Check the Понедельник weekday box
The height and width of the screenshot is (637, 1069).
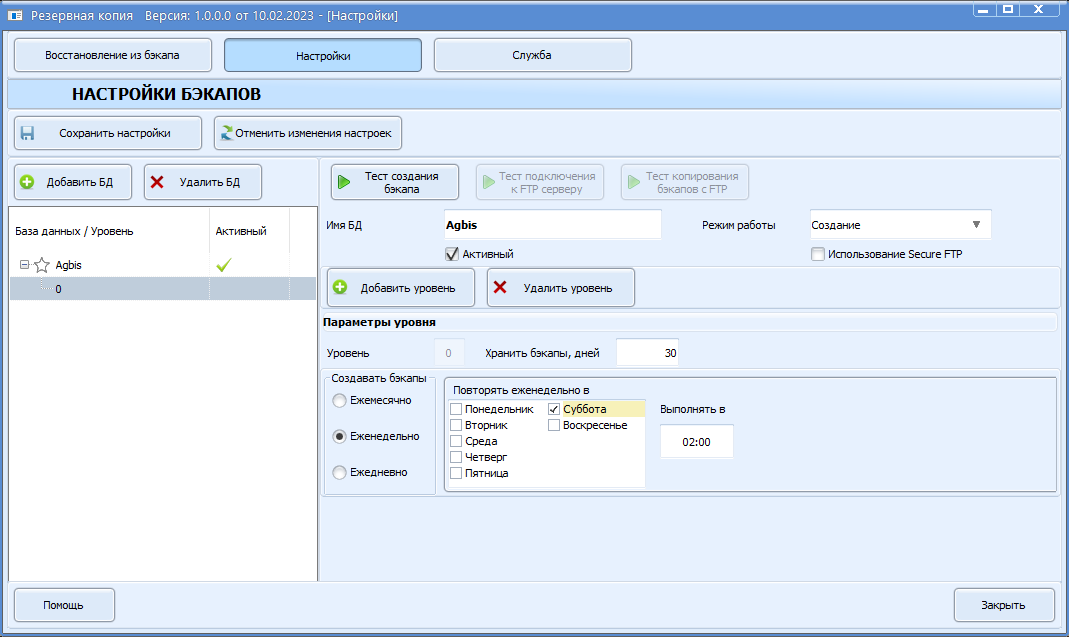coord(456,409)
